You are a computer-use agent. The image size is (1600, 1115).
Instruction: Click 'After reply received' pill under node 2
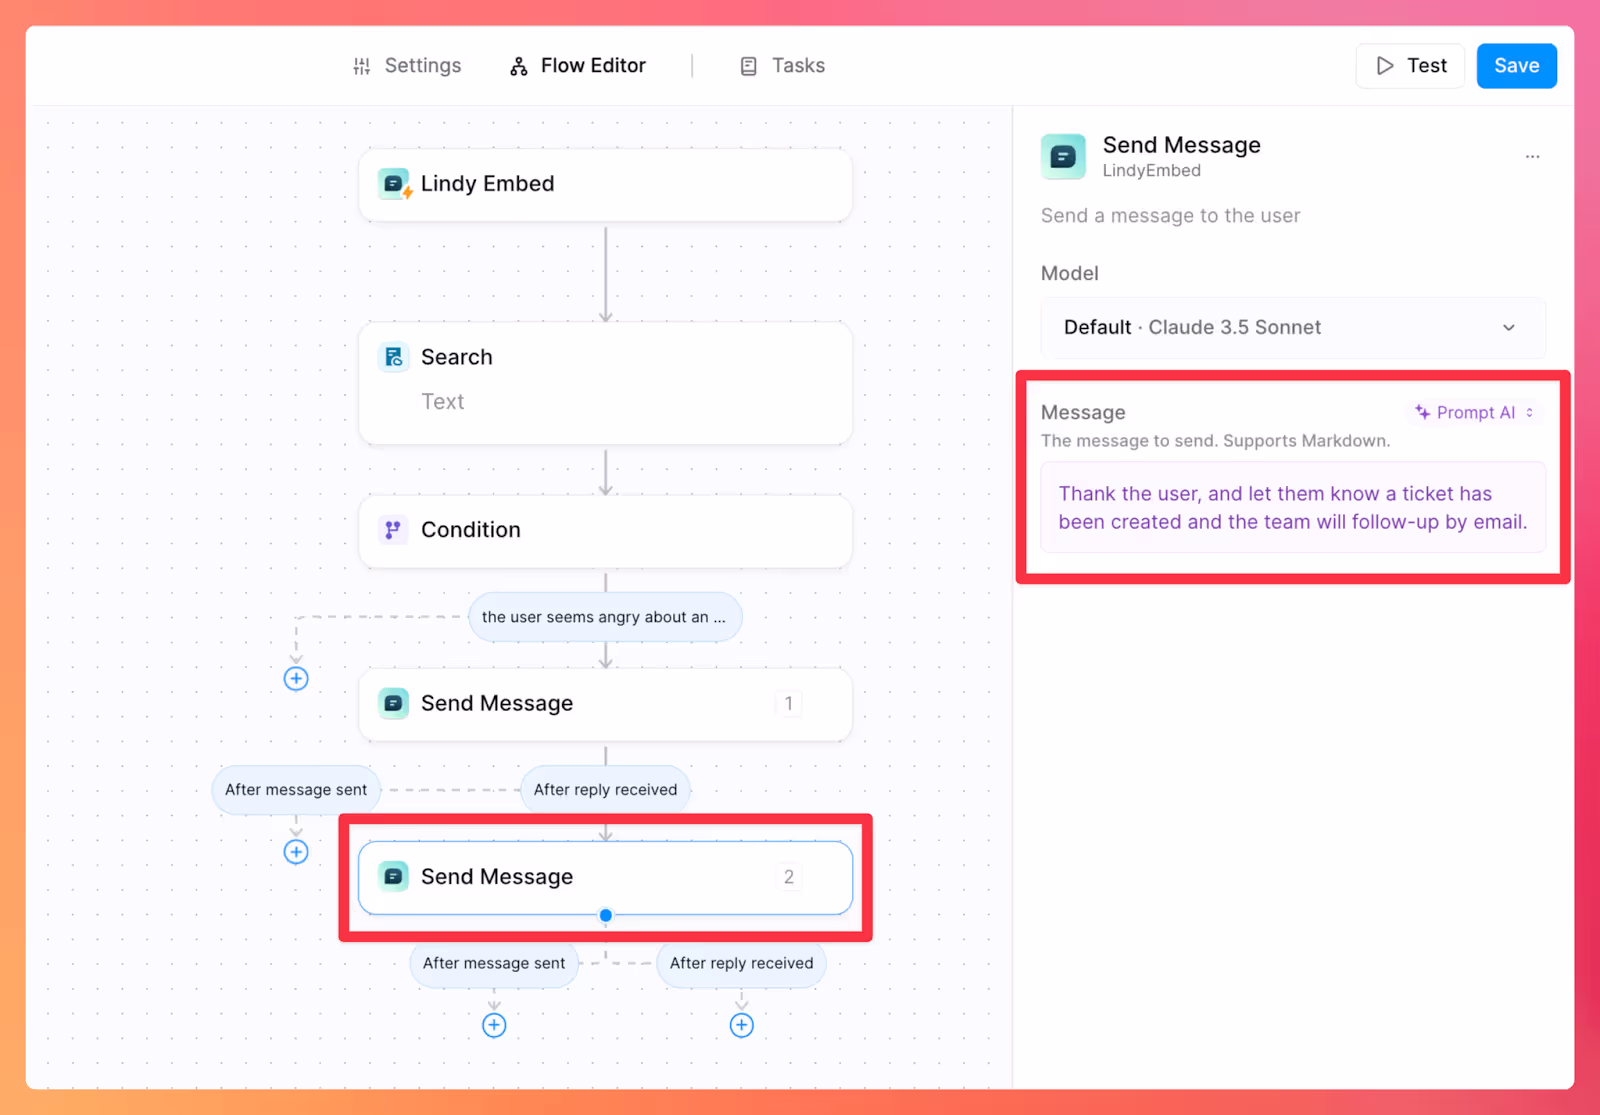pyautogui.click(x=741, y=963)
